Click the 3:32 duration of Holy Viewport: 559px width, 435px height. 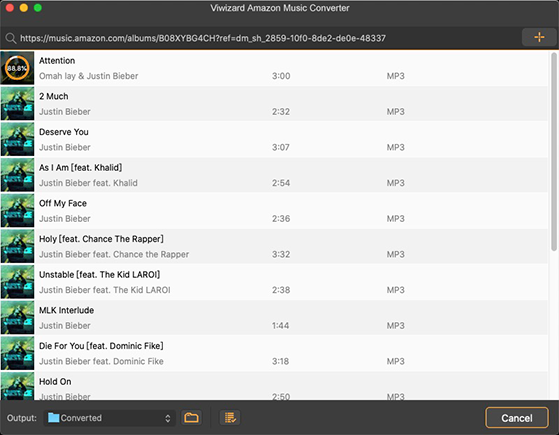click(281, 254)
